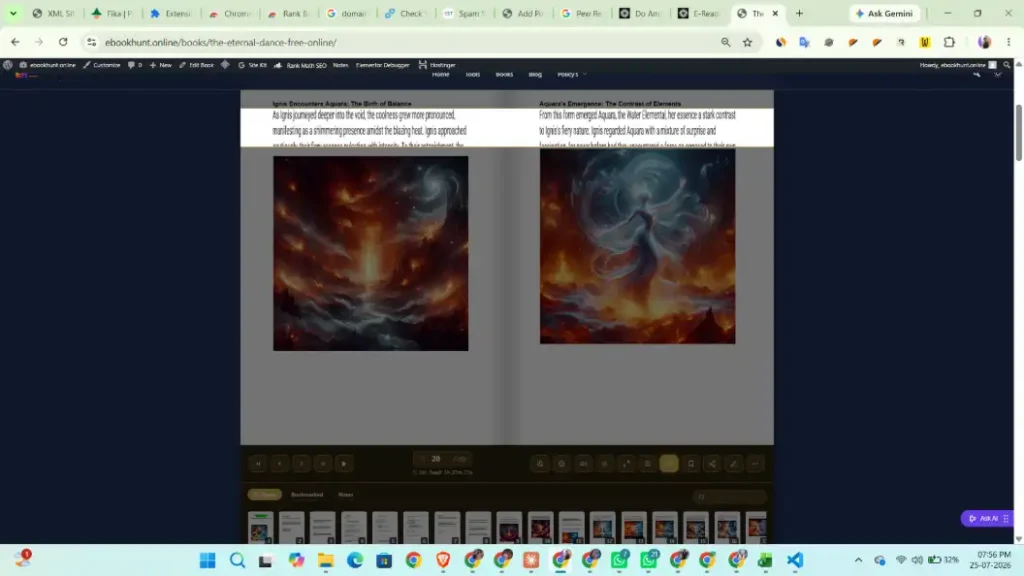The image size is (1024, 576).
Task: Start autoplay in the reader
Action: [344, 464]
